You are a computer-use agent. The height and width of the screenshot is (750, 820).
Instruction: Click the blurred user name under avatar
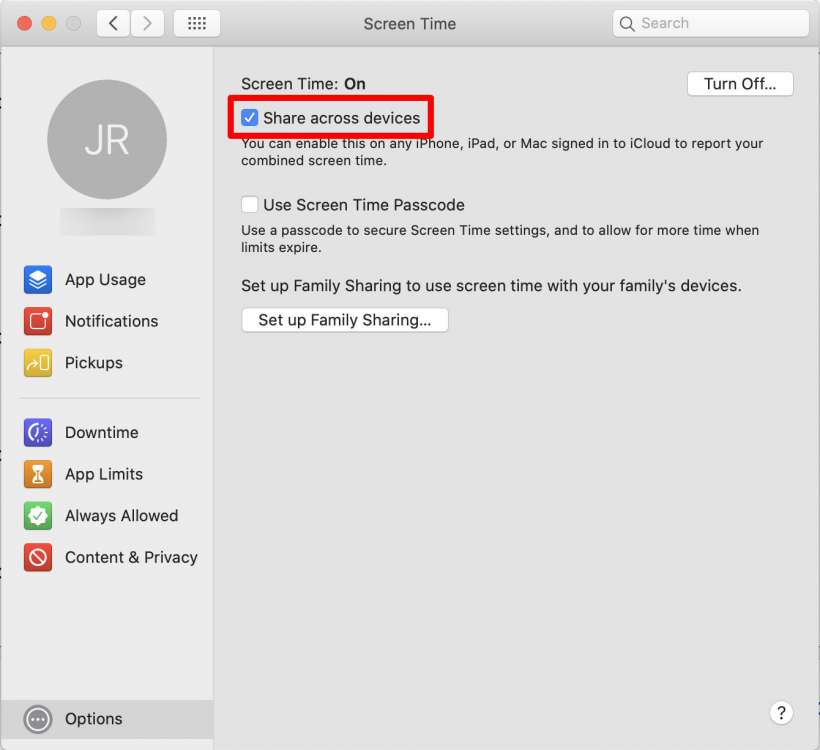[x=107, y=222]
